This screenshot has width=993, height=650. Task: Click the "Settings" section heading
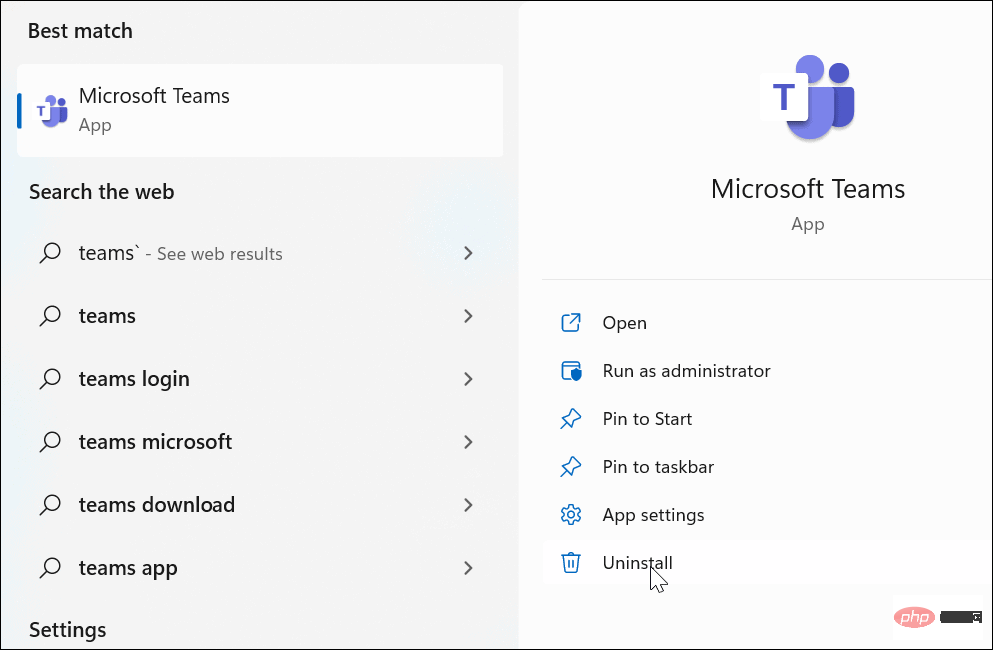[x=68, y=630]
